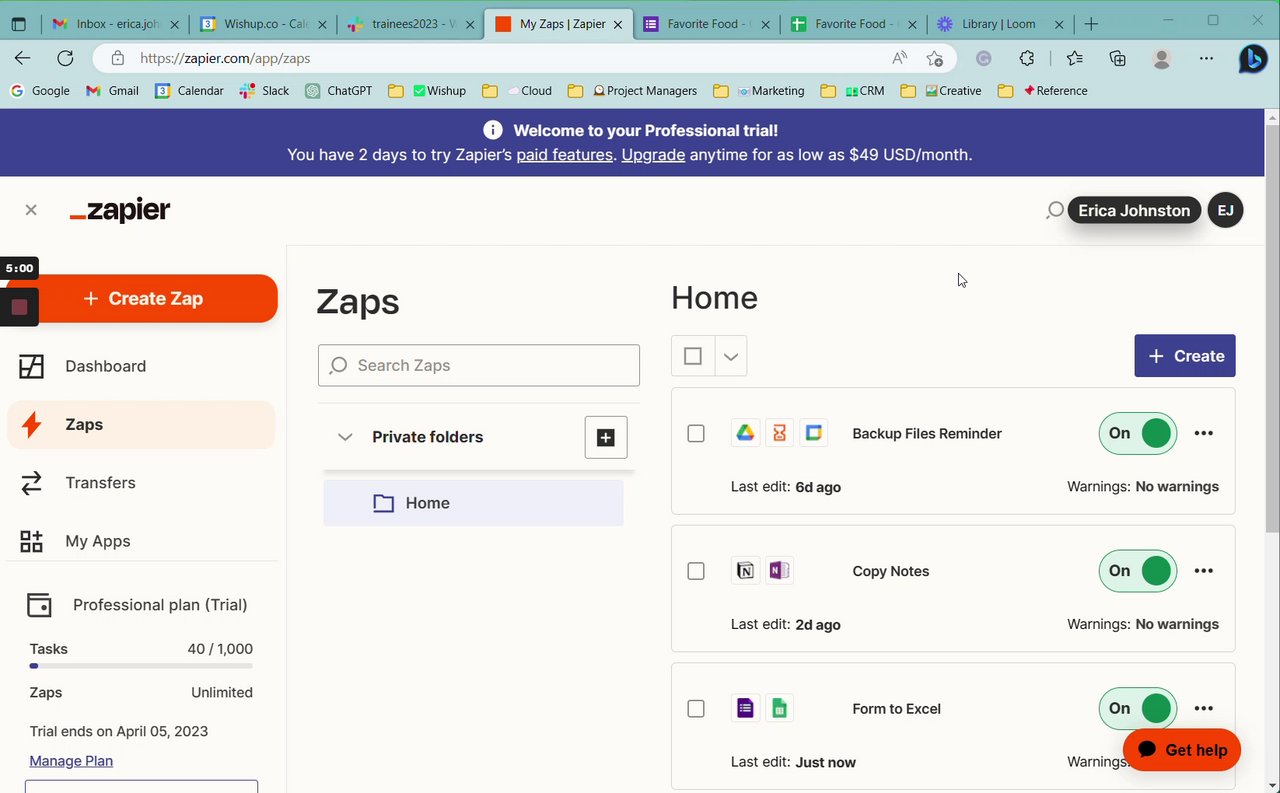Open more options for Copy Notes
The width and height of the screenshot is (1280, 793).
point(1204,571)
